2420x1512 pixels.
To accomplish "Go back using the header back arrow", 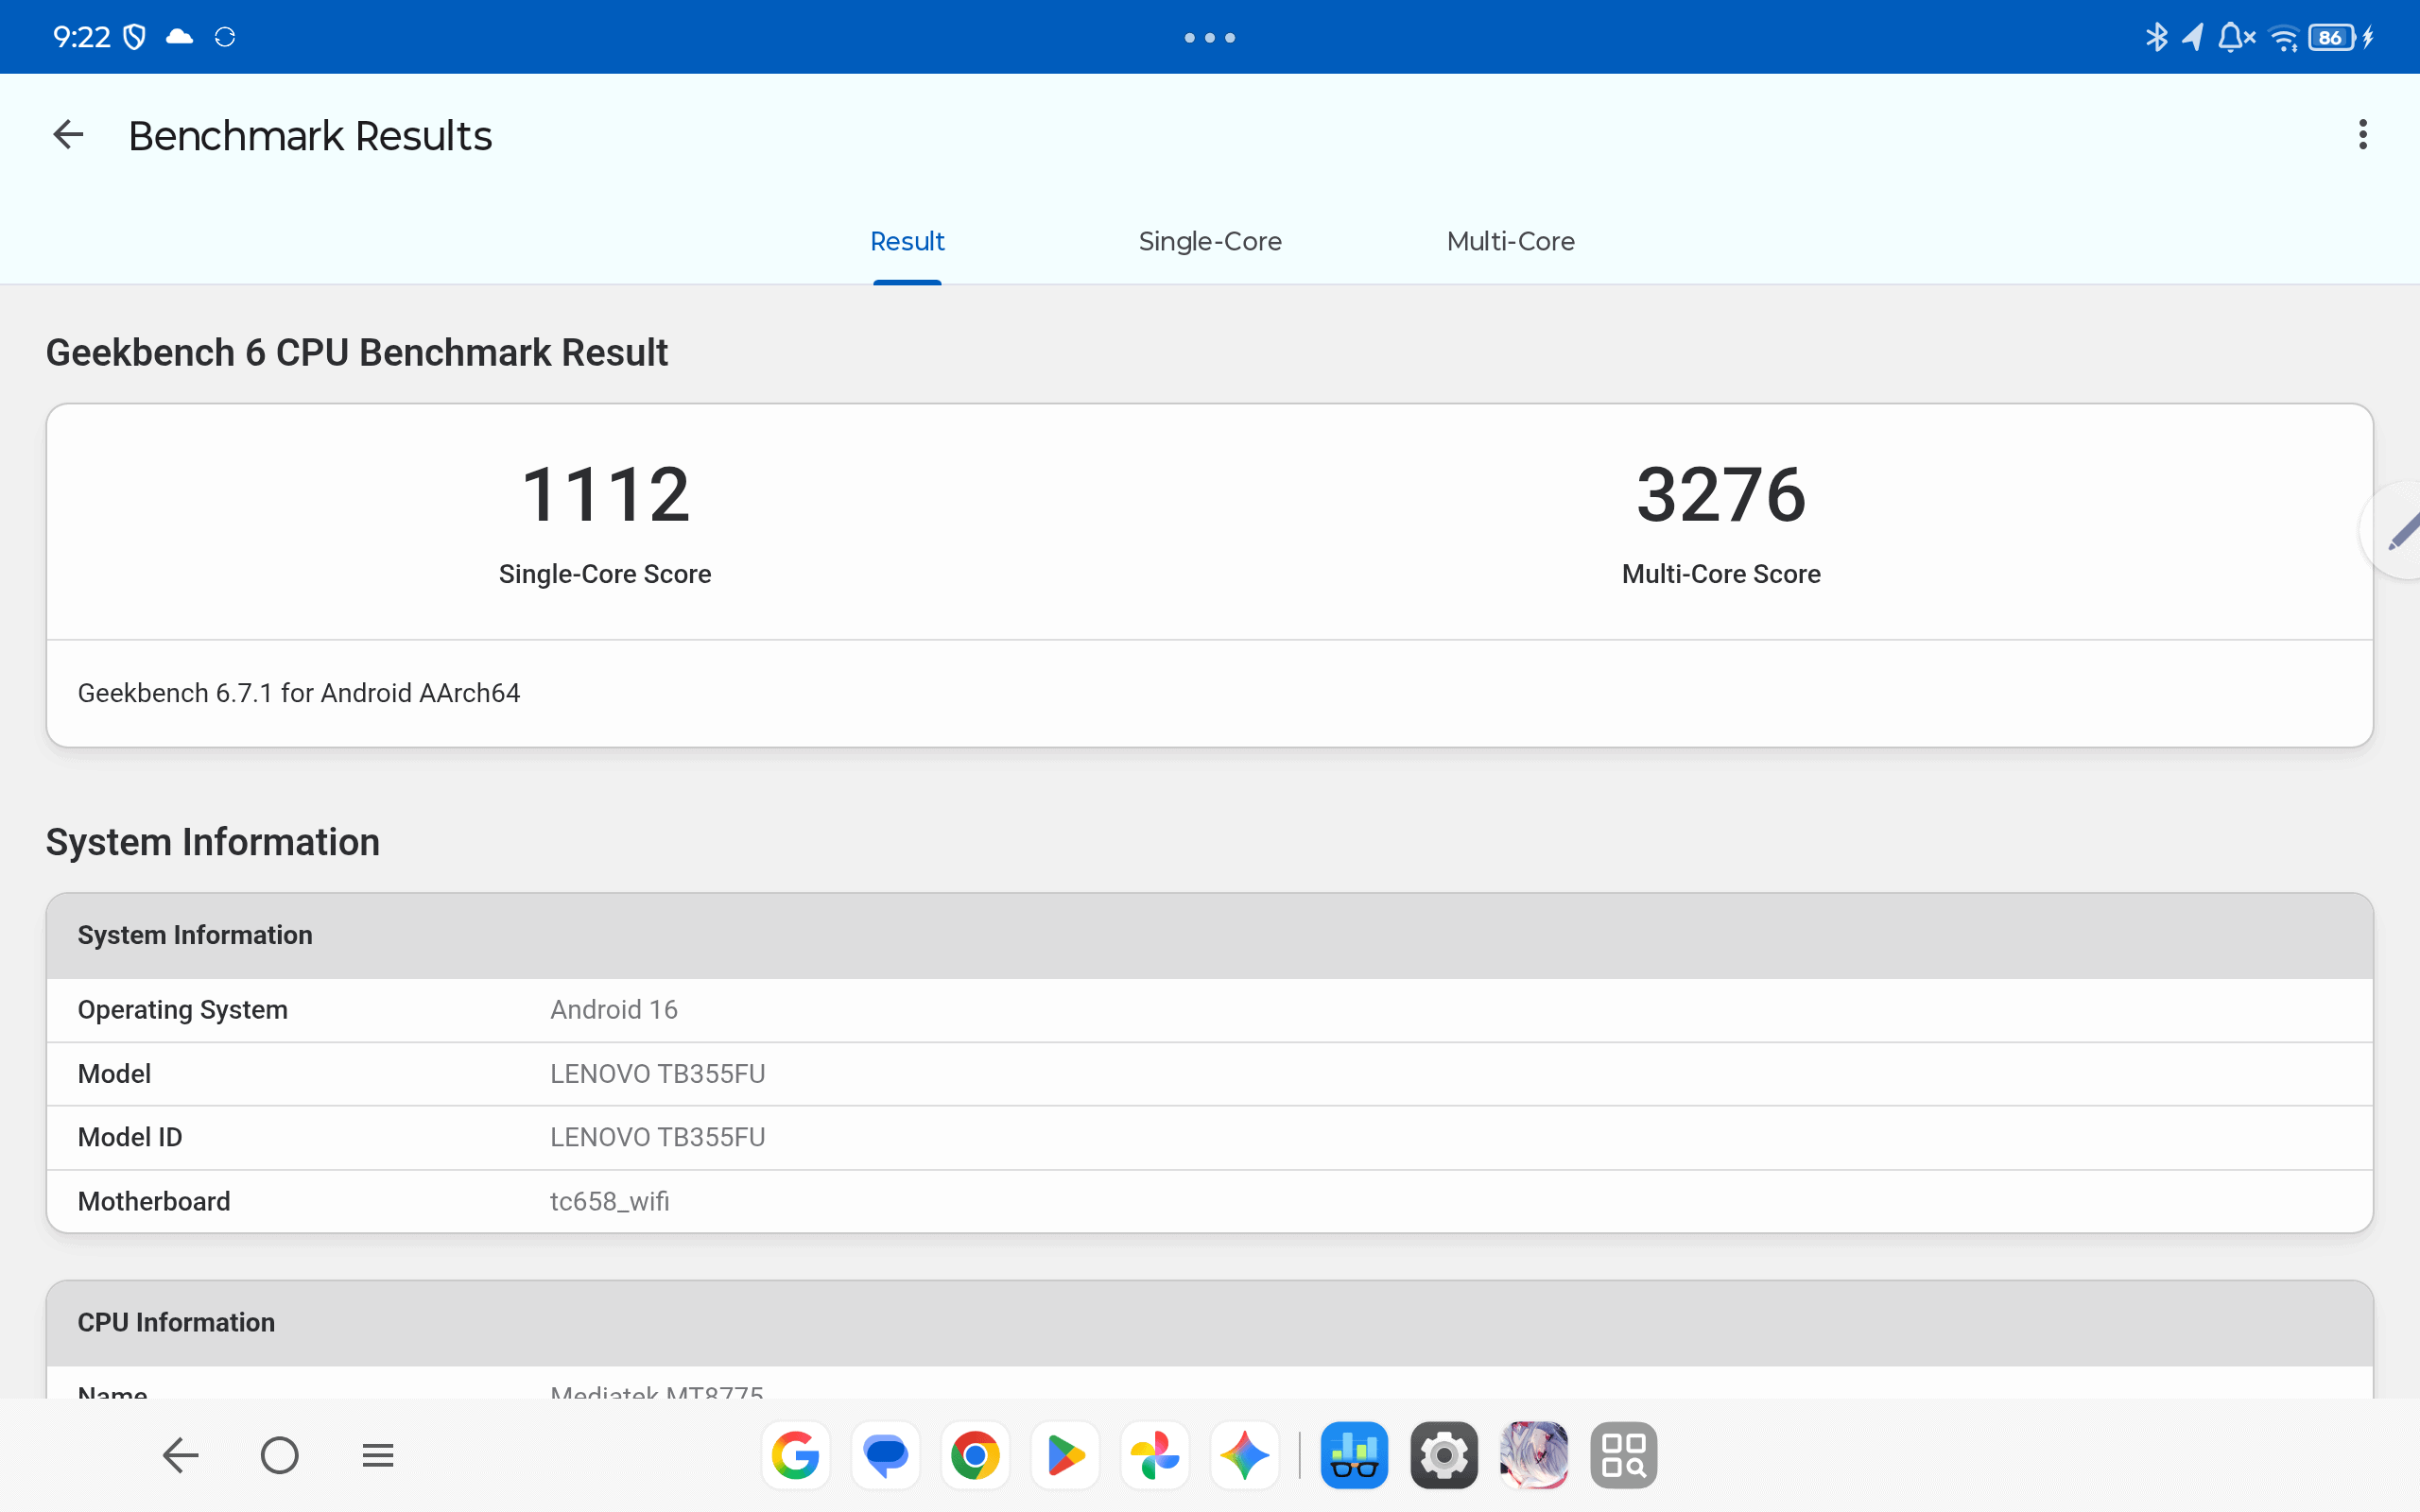I will [x=68, y=135].
